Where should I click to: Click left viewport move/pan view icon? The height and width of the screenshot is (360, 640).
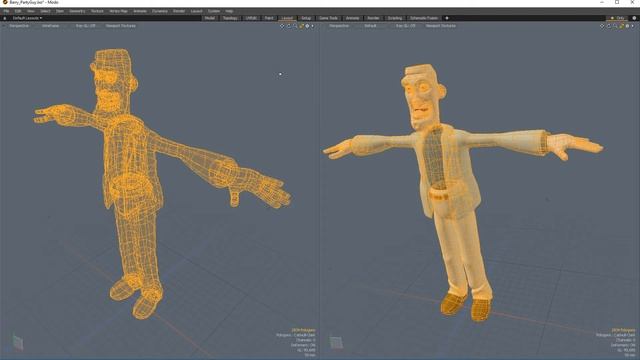[282, 26]
